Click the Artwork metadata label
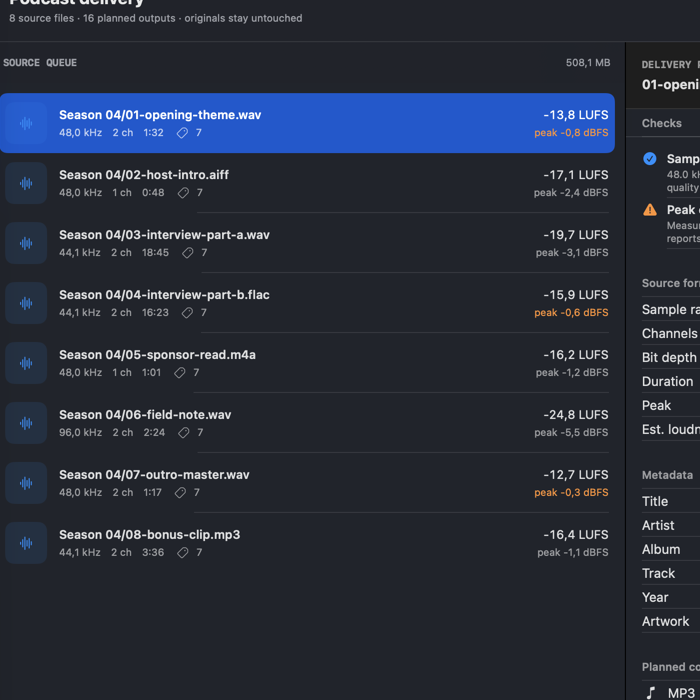Image resolution: width=700 pixels, height=700 pixels. 665,621
